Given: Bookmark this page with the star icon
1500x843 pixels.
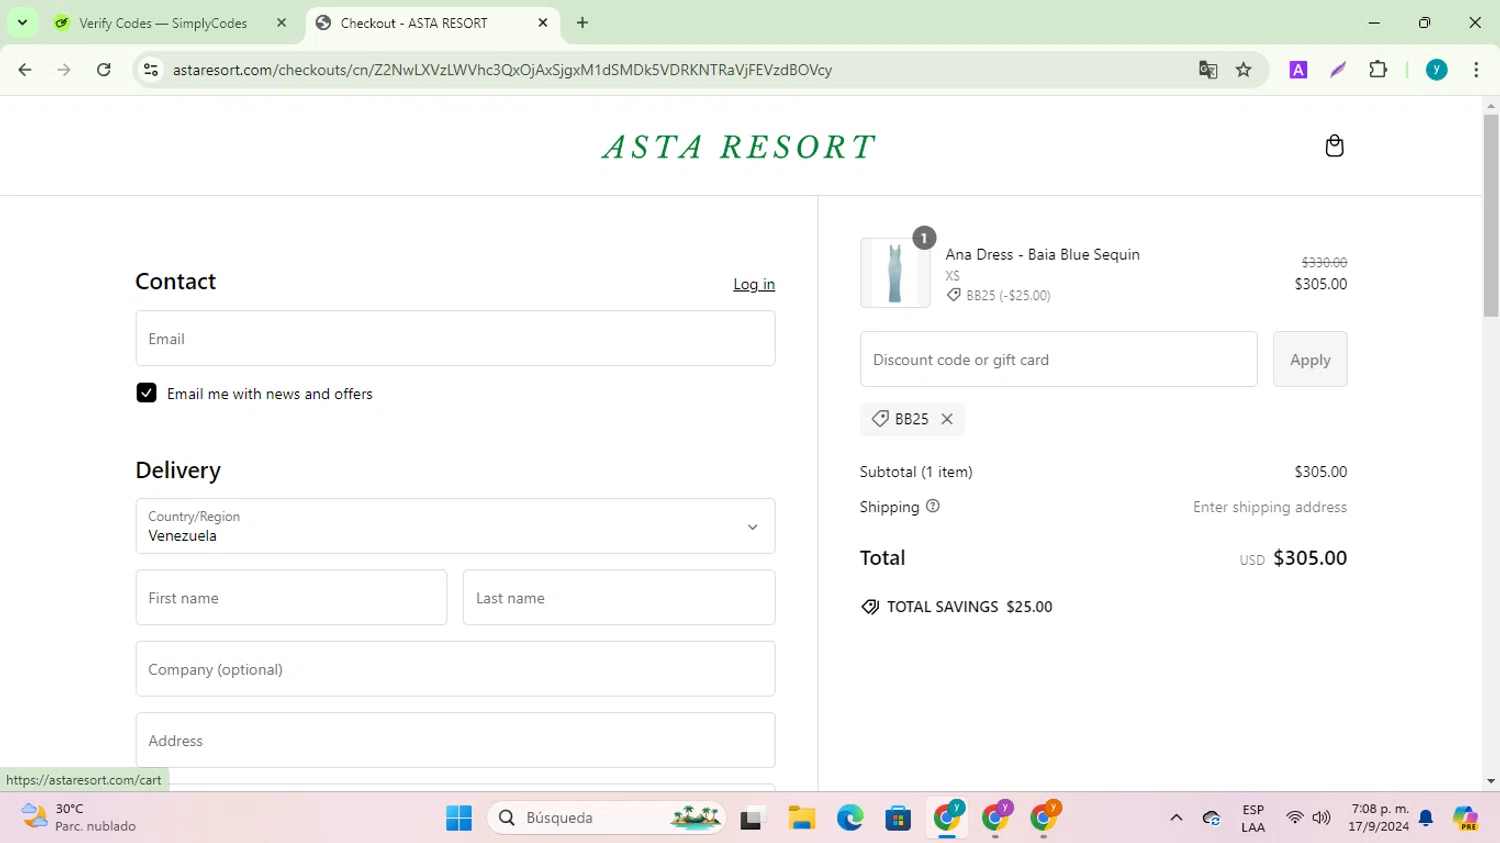Looking at the screenshot, I should point(1244,70).
